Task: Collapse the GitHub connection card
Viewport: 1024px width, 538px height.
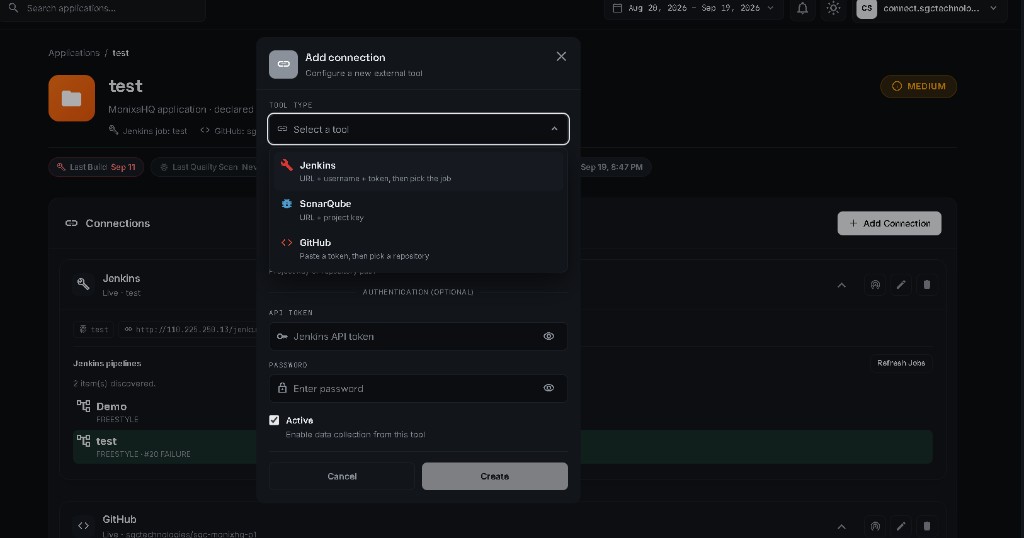Action: [841, 526]
